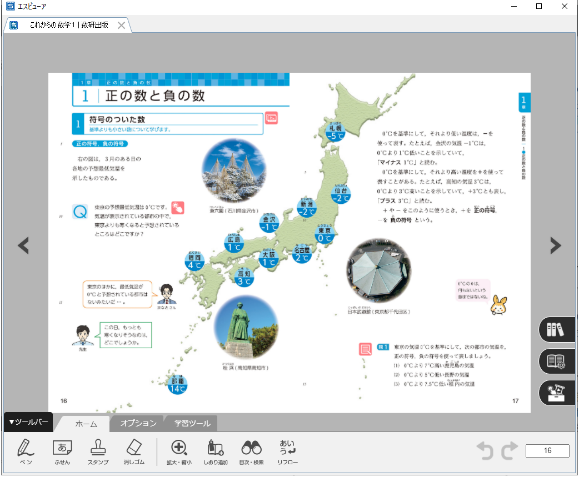Click the 那覇 14℃ temperature marker
Screen dimensions: 579x477
point(178,385)
